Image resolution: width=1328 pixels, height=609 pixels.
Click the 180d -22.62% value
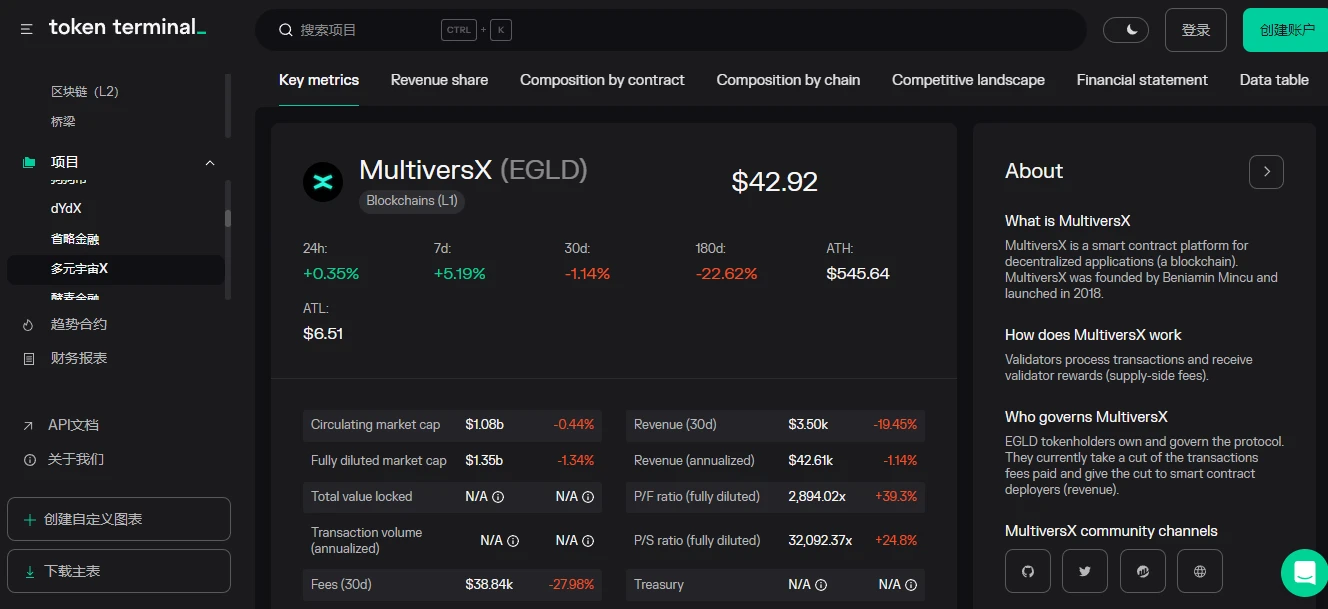point(727,274)
